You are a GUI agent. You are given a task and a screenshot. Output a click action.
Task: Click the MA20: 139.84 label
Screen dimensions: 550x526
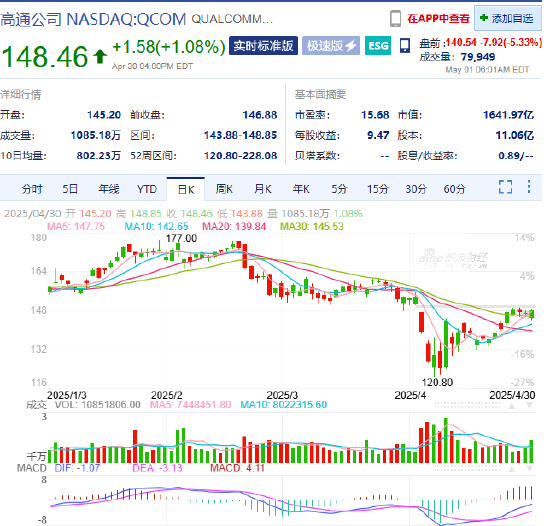234,227
